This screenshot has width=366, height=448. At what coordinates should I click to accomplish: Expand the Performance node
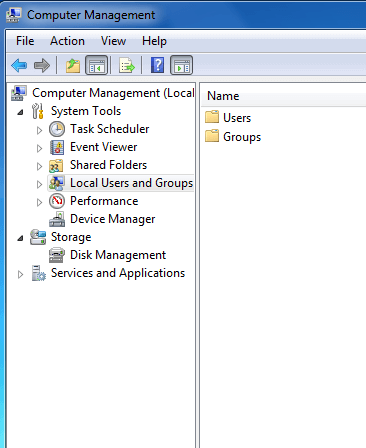click(x=39, y=202)
